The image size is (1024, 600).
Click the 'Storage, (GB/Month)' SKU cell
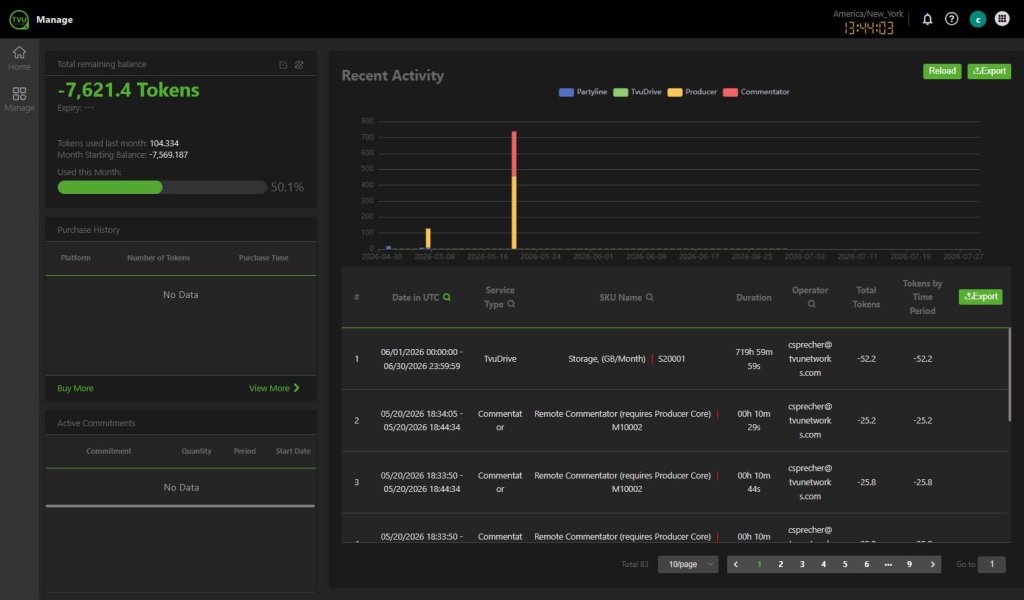[x=607, y=358]
